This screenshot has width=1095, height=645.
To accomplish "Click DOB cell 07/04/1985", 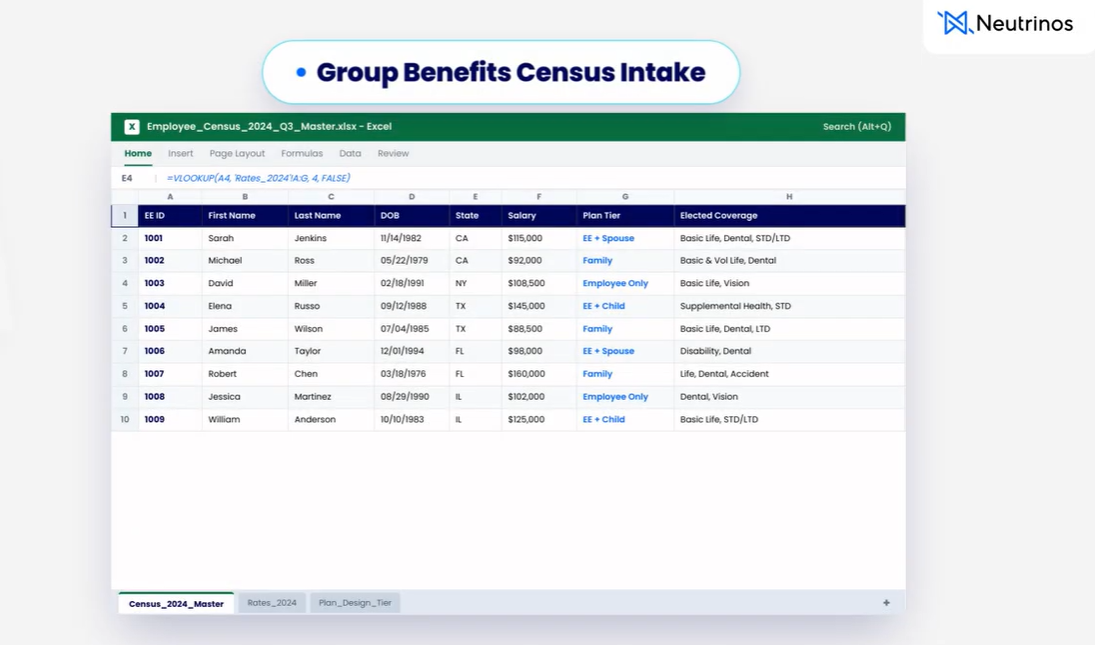I will coord(412,329).
